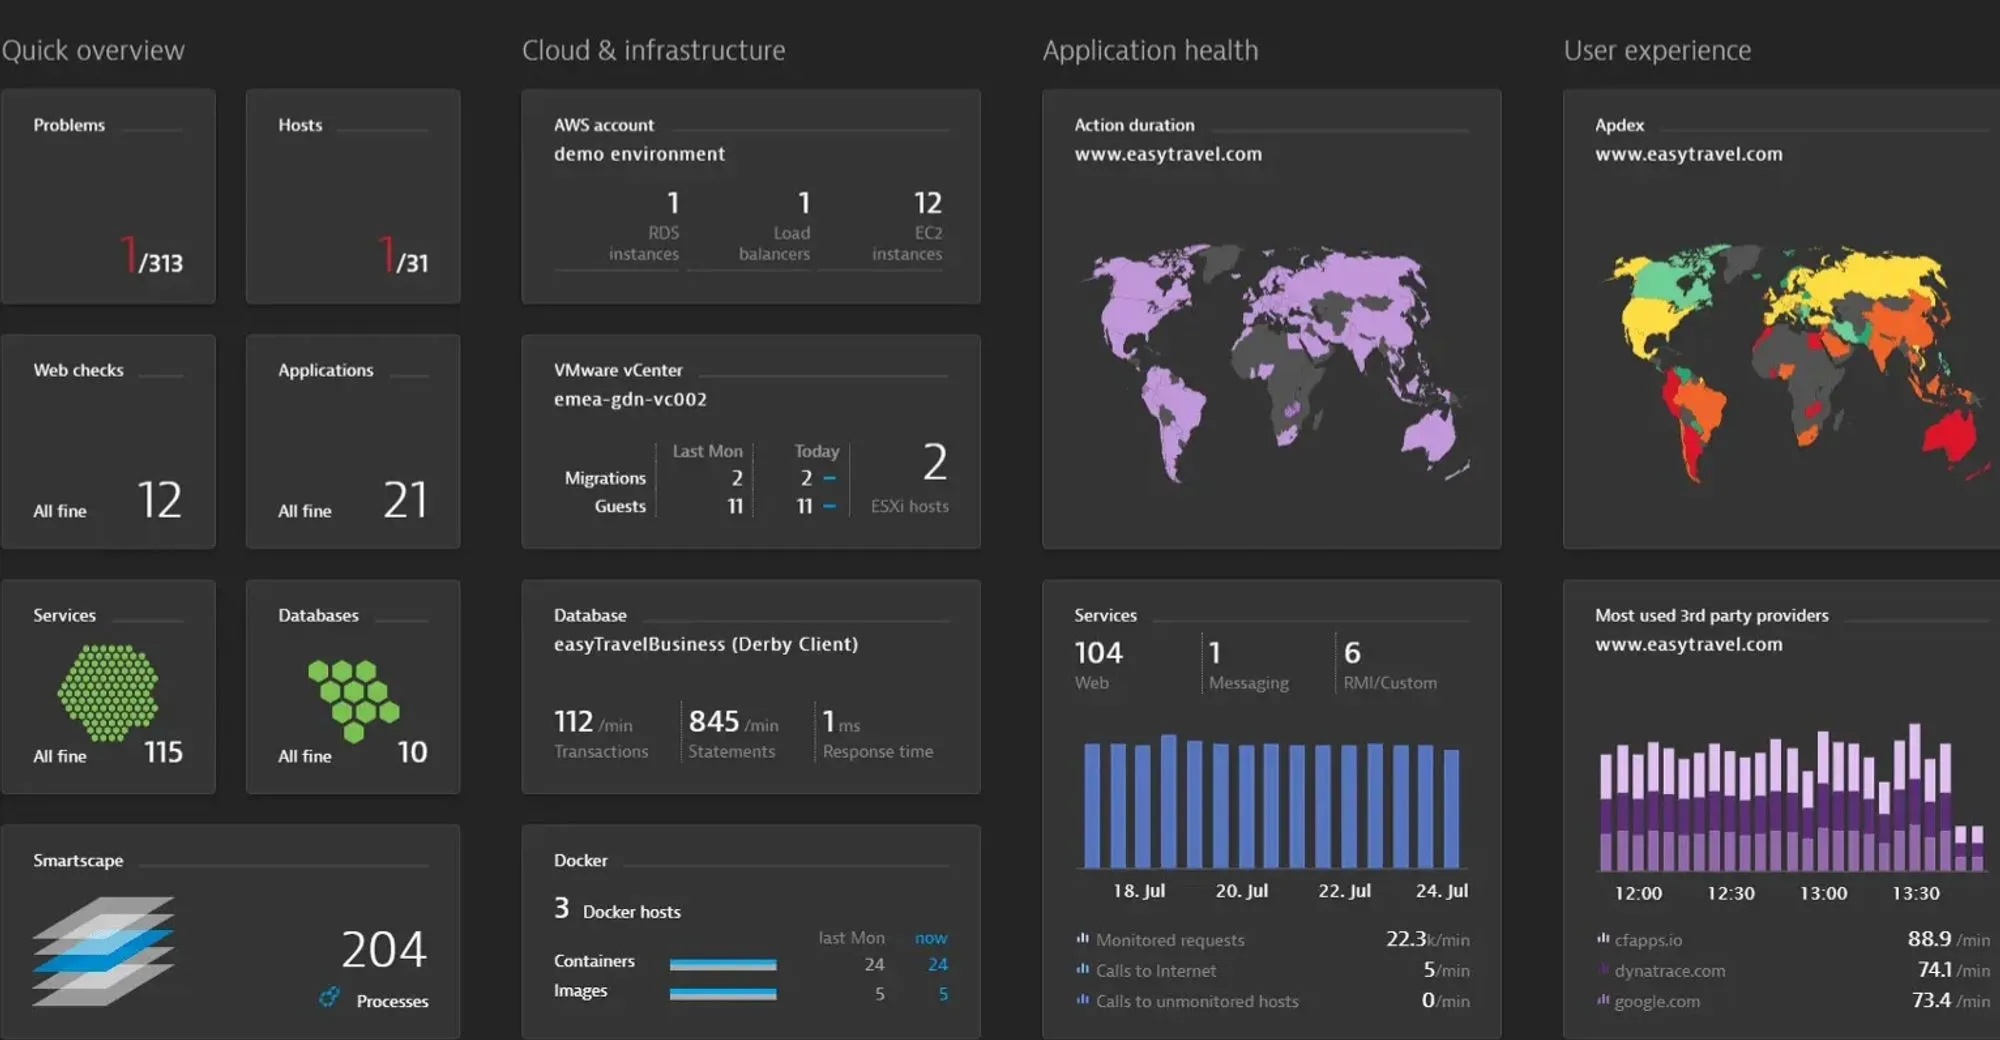Click the Quick overview section heading
2000x1040 pixels.
pos(93,50)
